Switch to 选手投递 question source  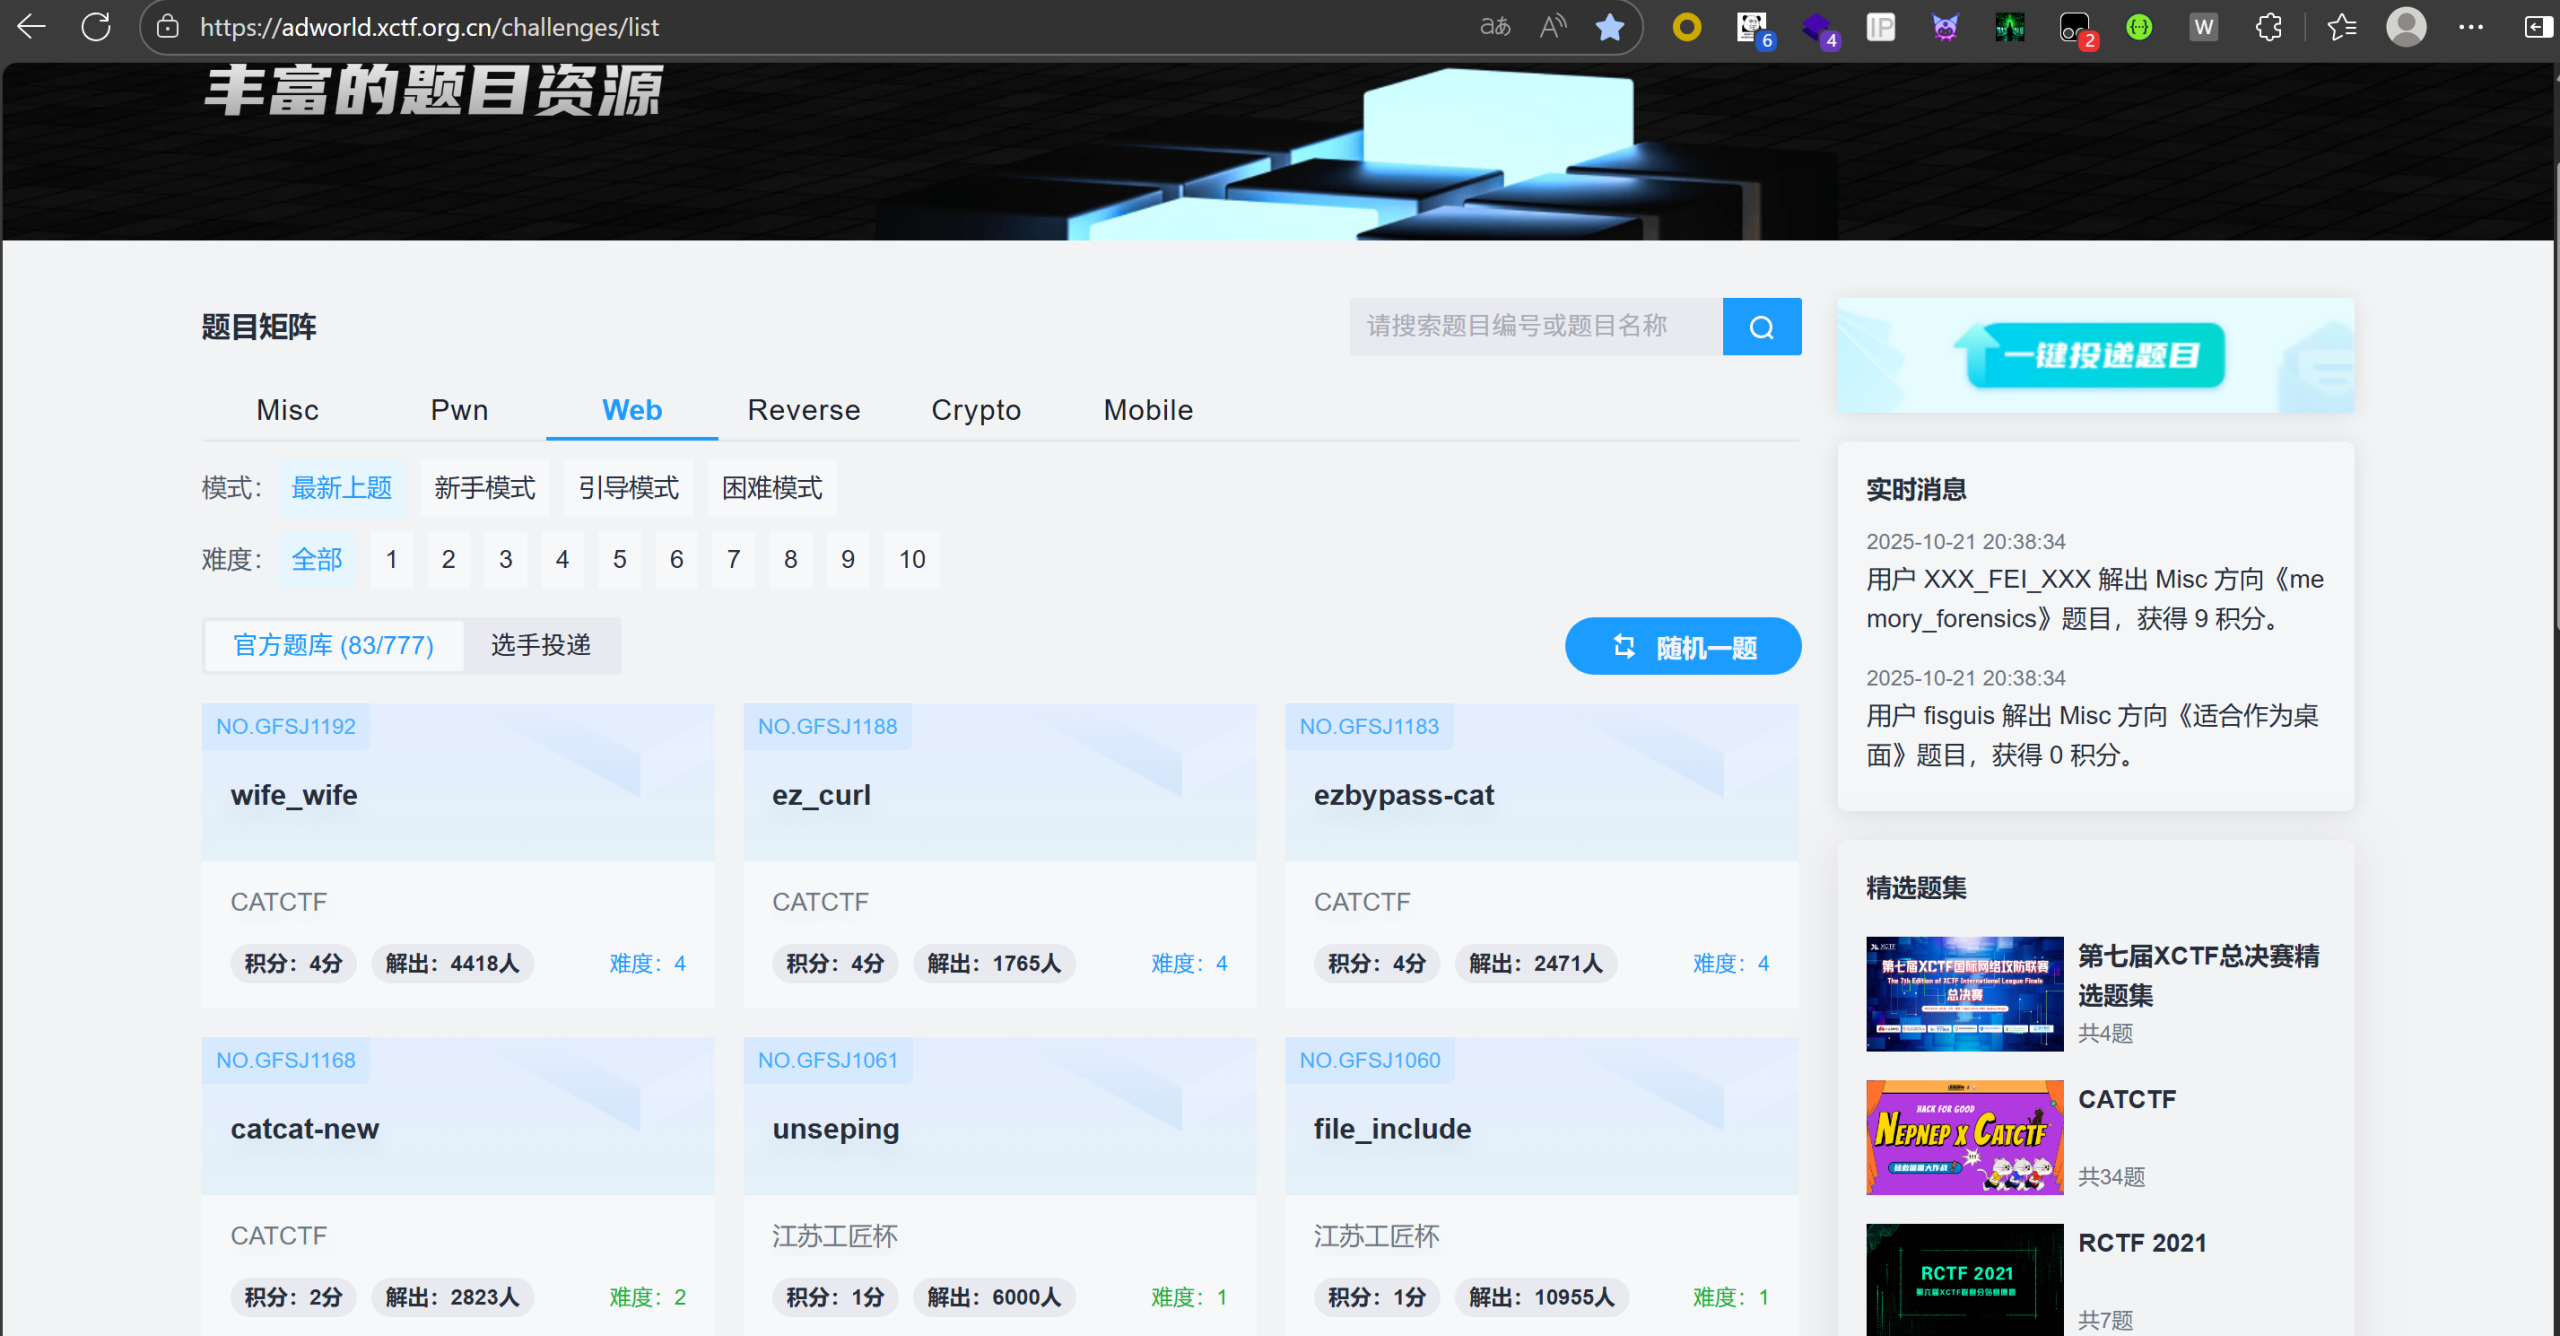(541, 645)
